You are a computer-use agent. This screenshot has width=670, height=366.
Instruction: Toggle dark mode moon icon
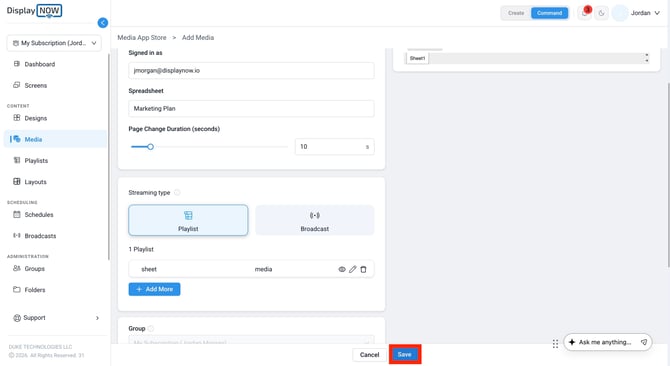click(x=601, y=13)
